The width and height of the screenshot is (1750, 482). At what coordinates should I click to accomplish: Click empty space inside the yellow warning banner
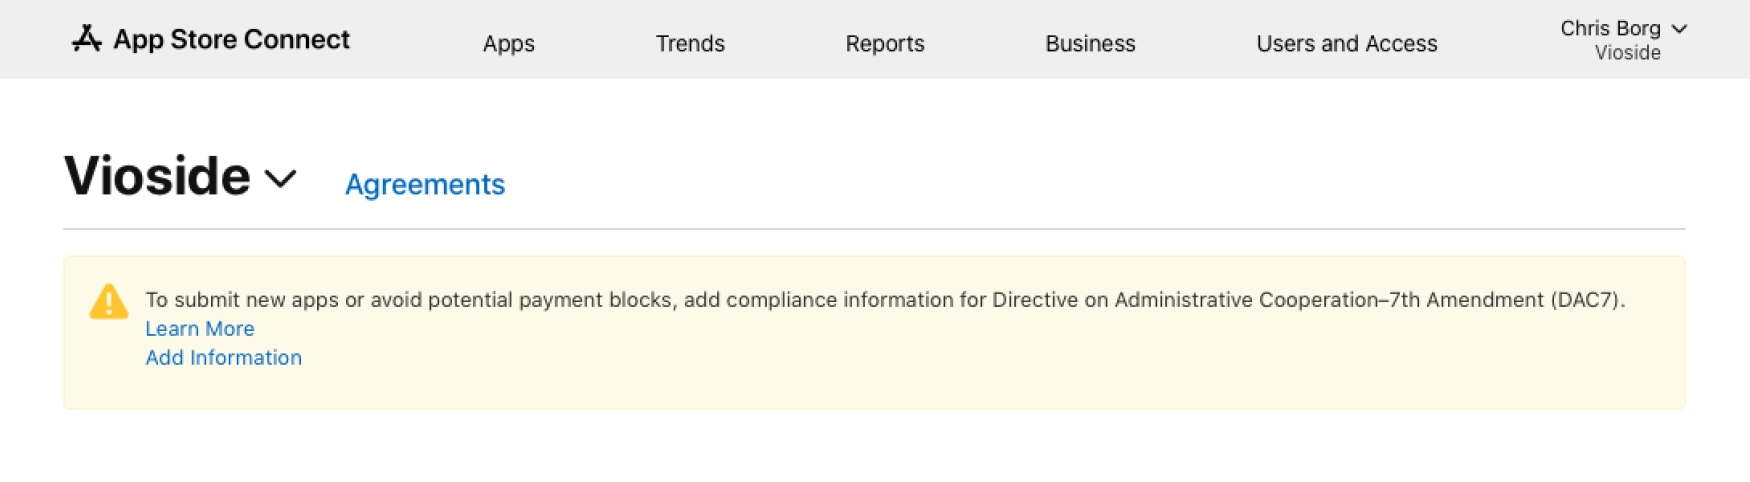(x=1000, y=370)
